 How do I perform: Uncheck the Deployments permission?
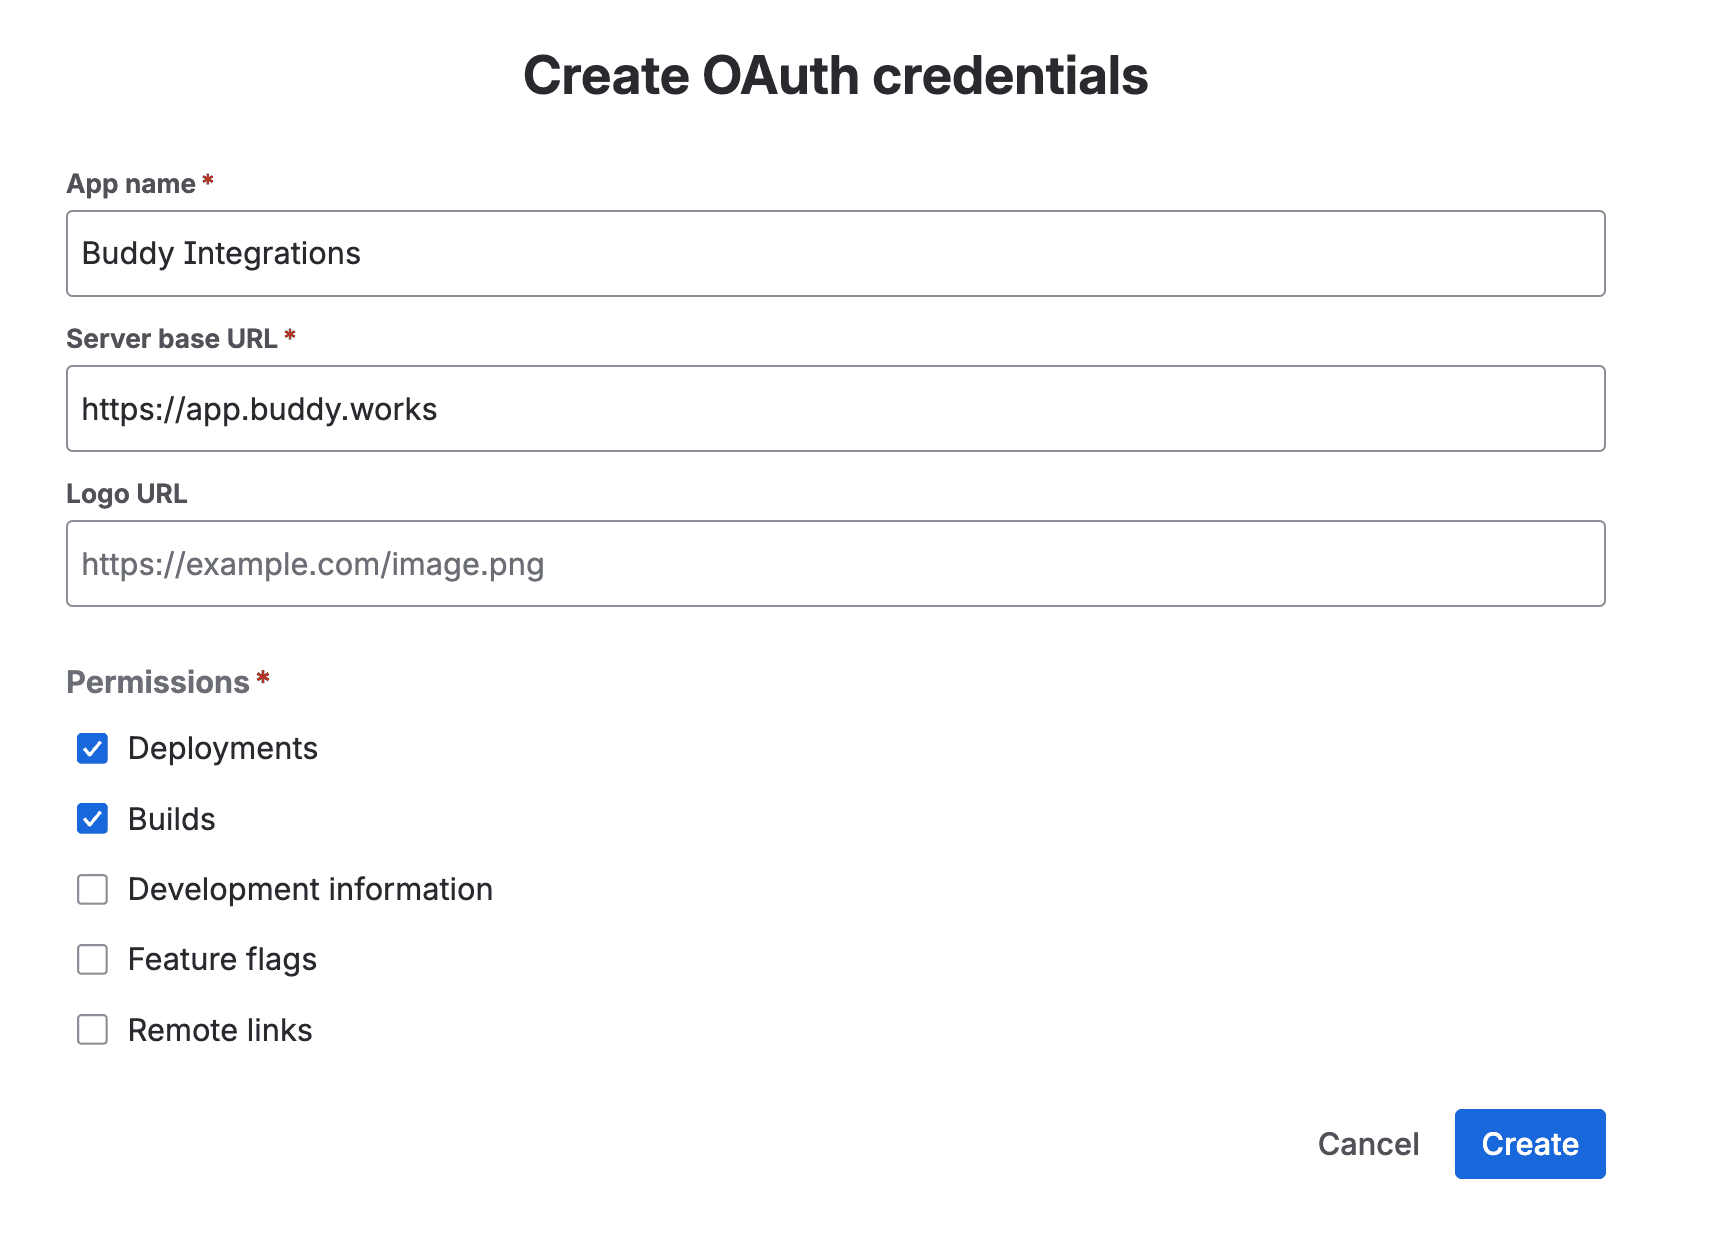(x=92, y=748)
